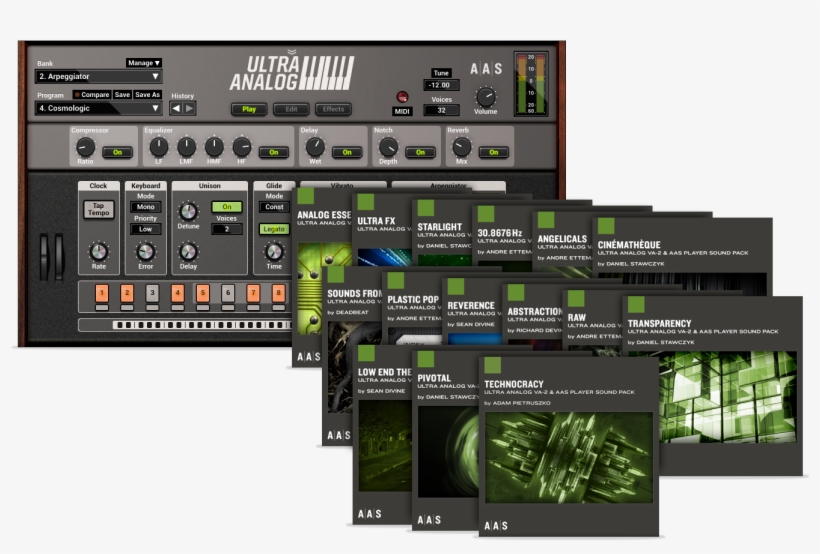Open the Program dropdown showing 4. Cosmologic
Image resolution: width=820 pixels, height=554 pixels.
(x=98, y=108)
